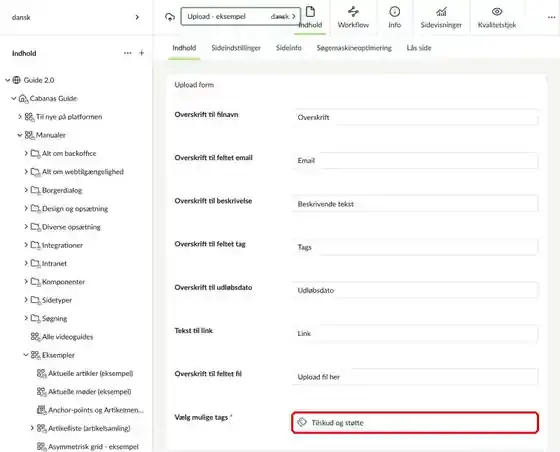Expand the Diverse opsætning folder
560x452 pixels.
(x=26, y=226)
